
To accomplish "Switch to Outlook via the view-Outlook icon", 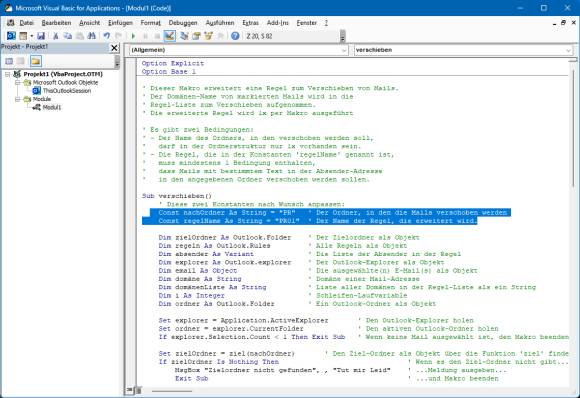I will 11,36.
